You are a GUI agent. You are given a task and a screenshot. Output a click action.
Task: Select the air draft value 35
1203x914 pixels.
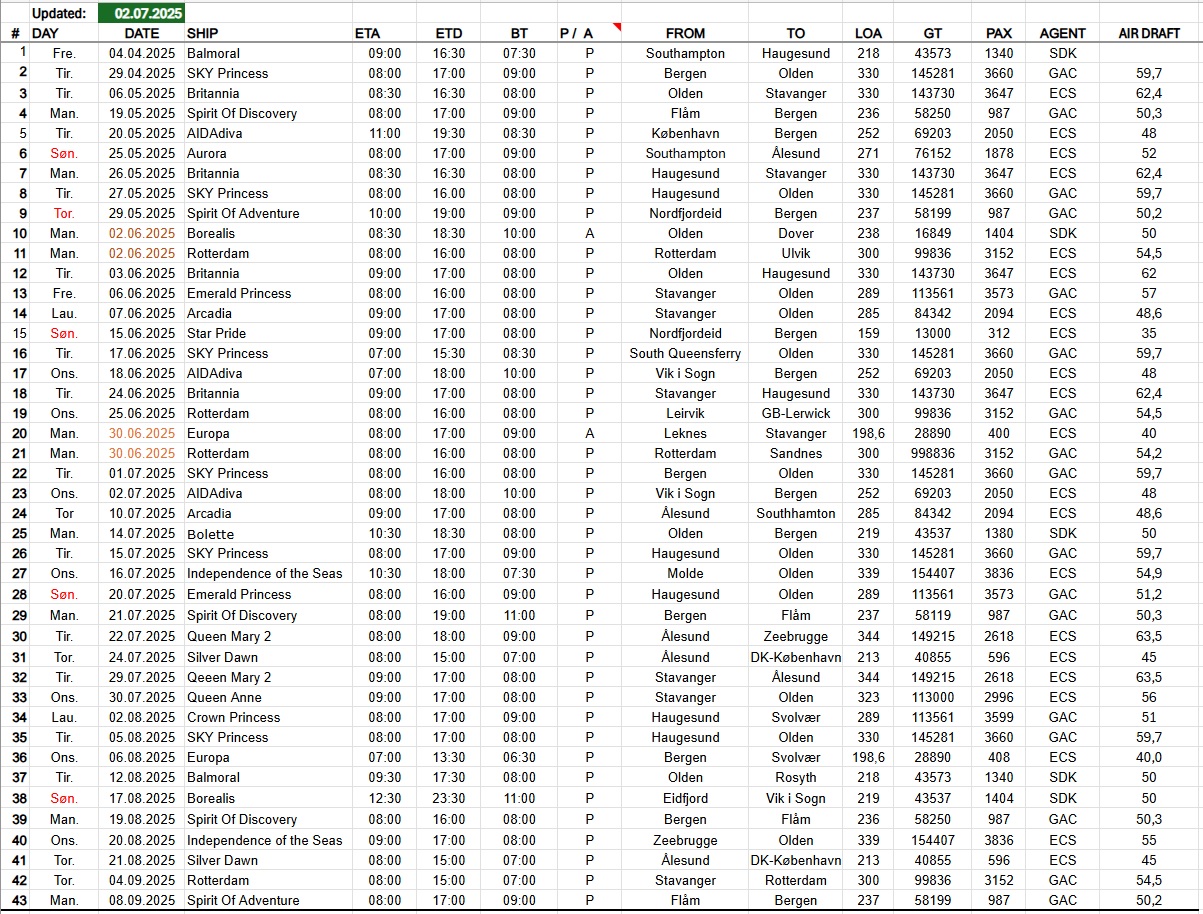click(x=1149, y=333)
